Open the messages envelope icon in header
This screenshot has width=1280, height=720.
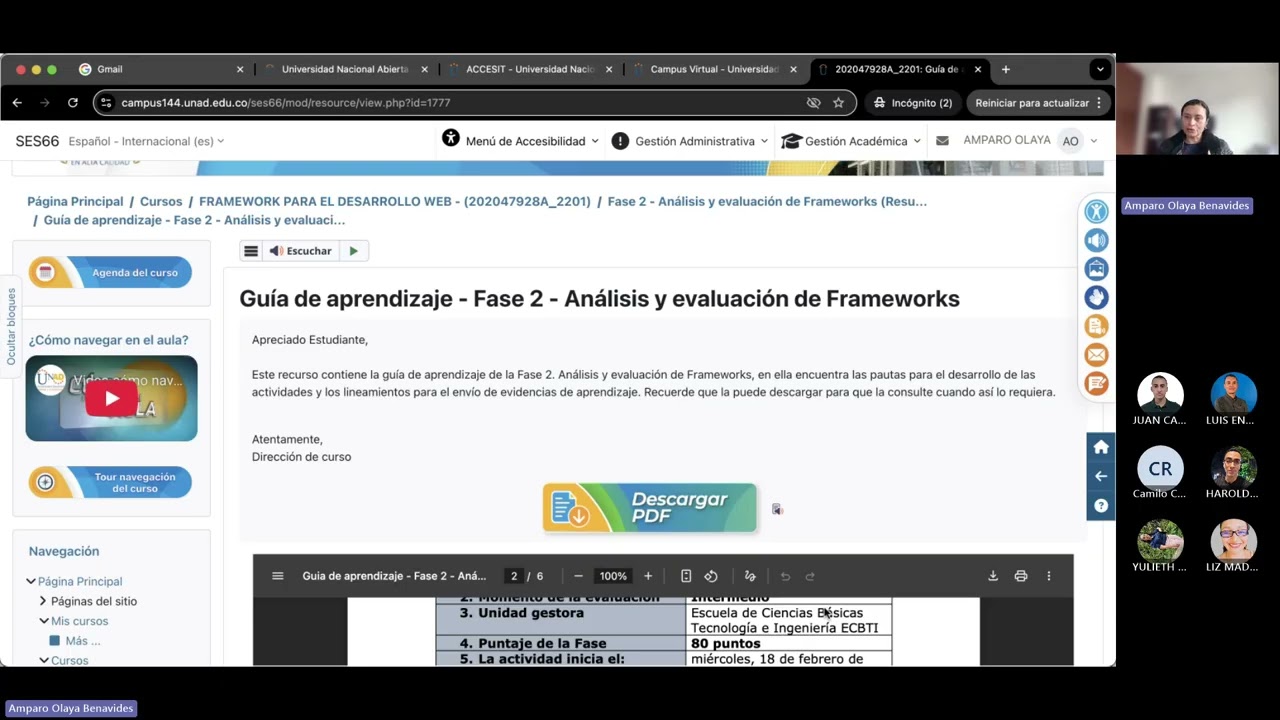(x=942, y=141)
